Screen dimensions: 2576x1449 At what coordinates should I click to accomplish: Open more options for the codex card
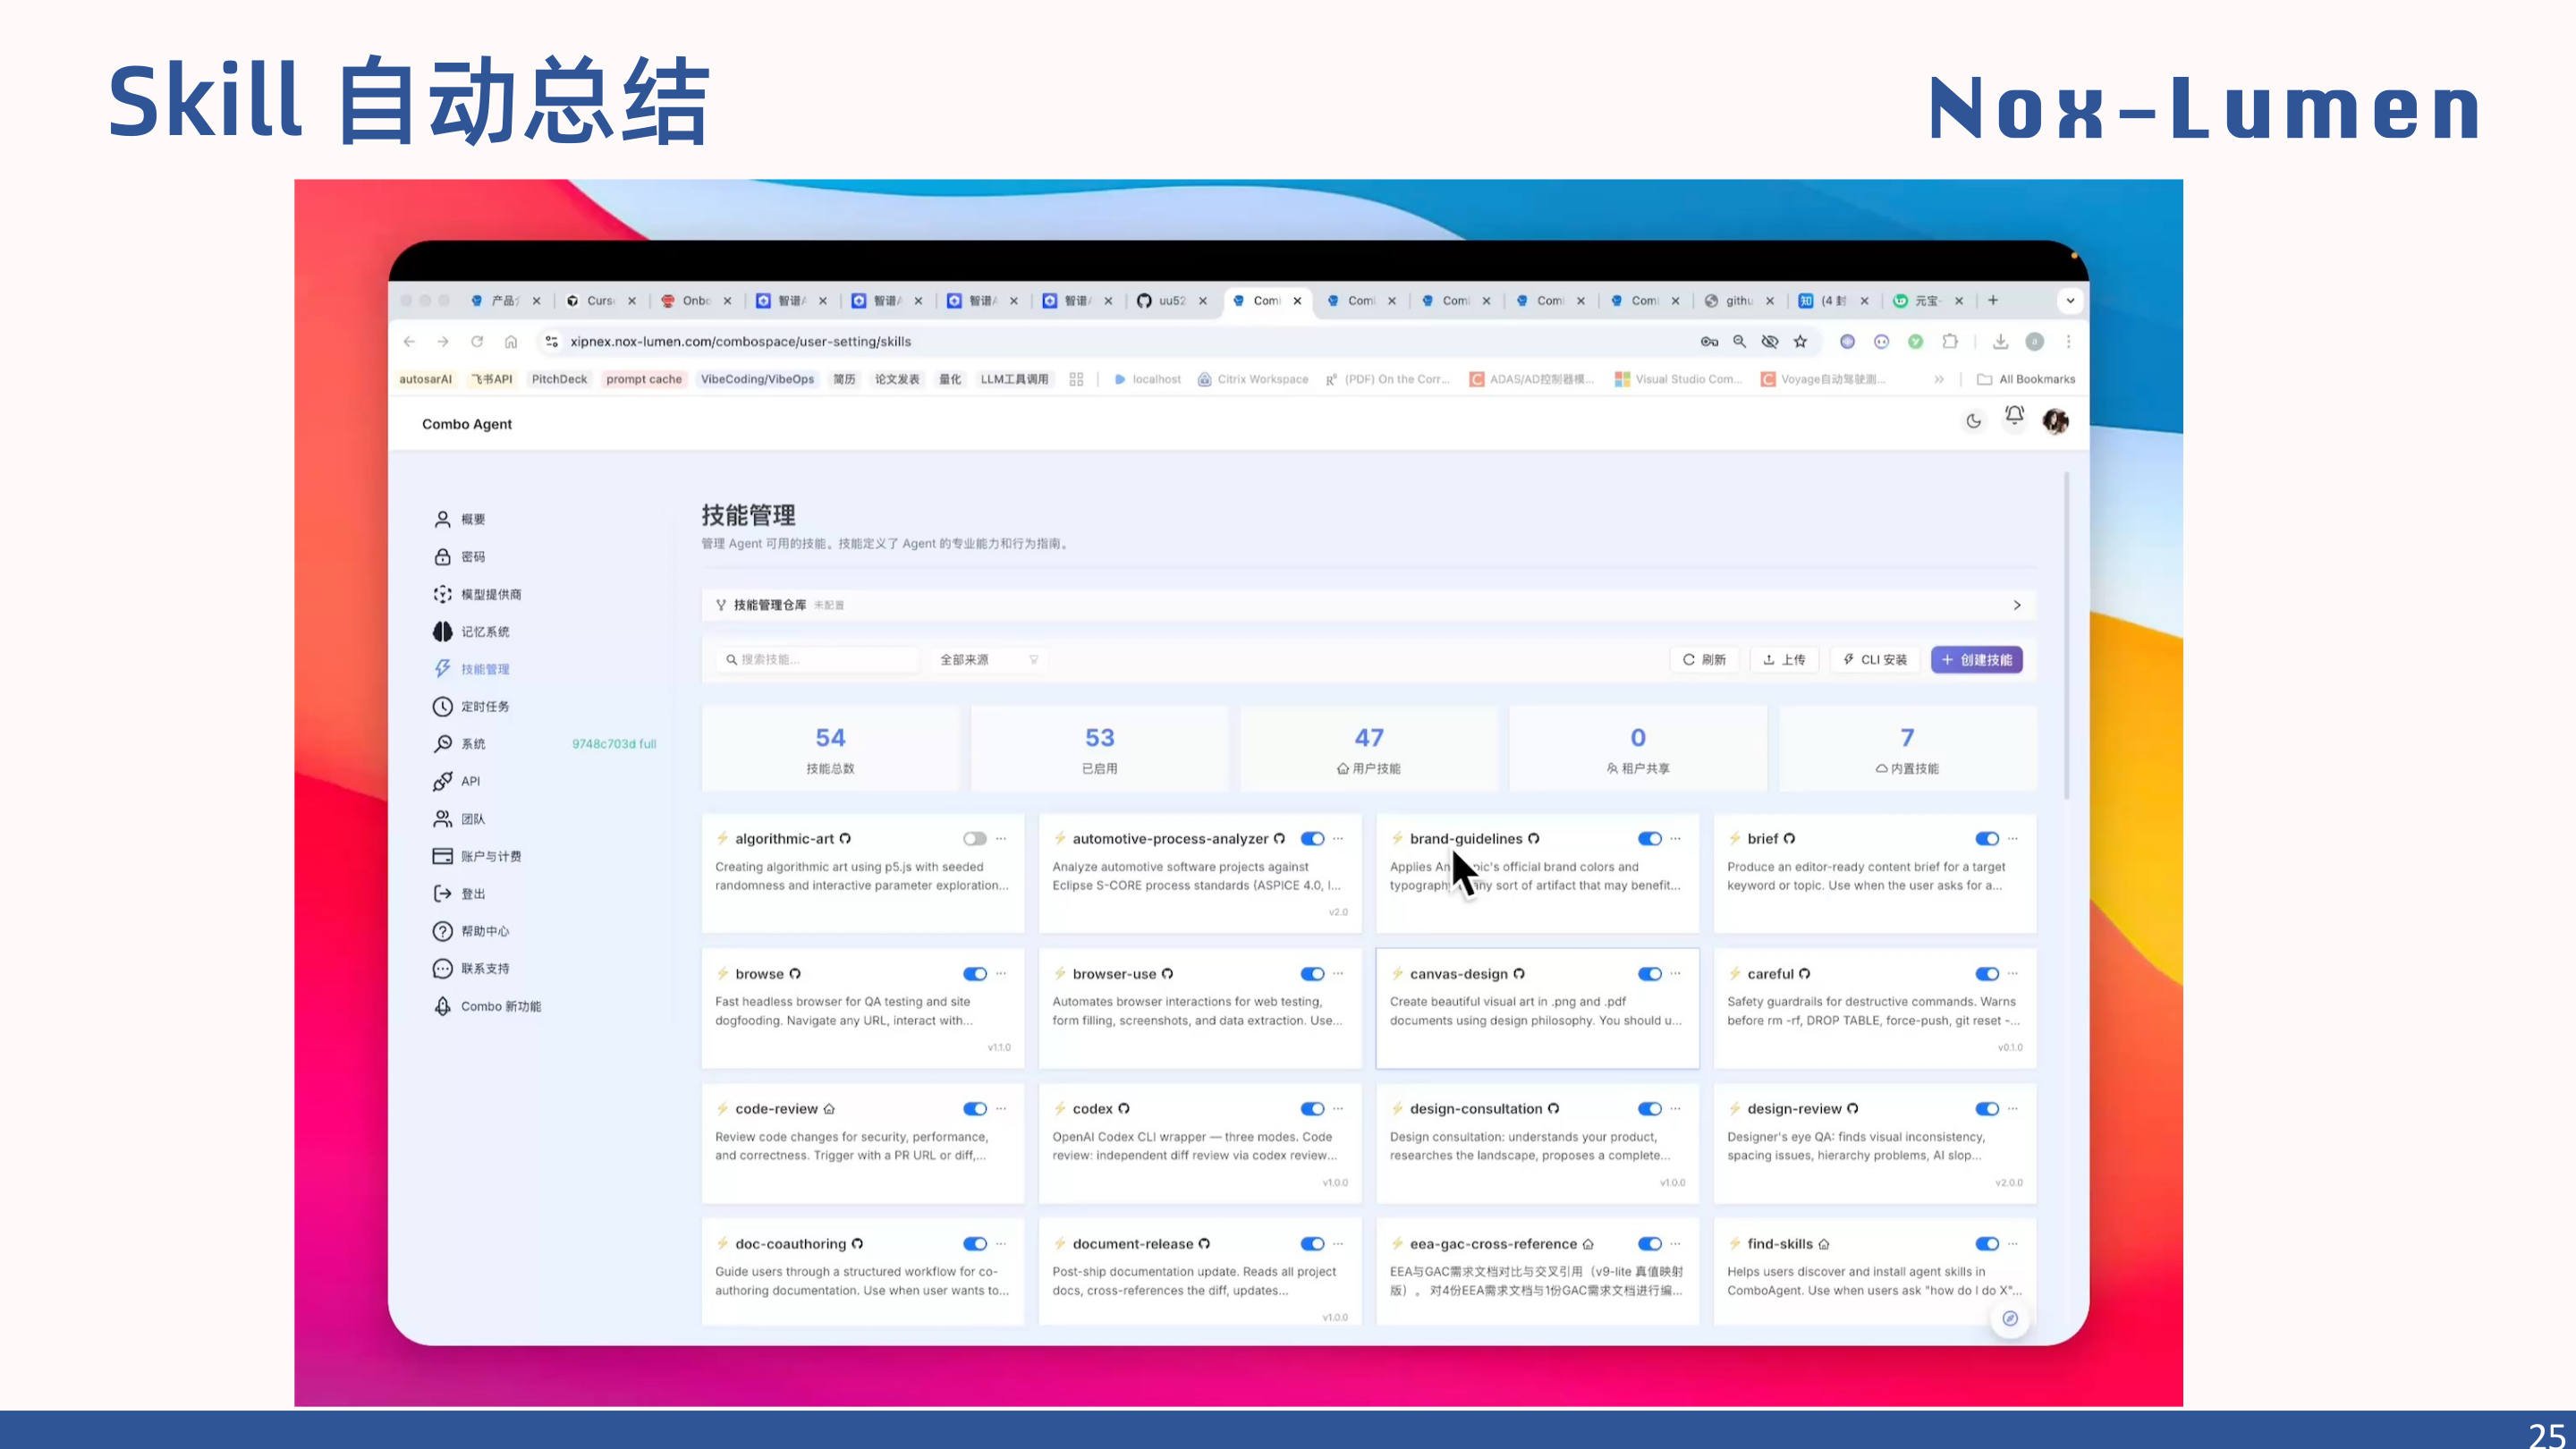pyautogui.click(x=1338, y=1108)
